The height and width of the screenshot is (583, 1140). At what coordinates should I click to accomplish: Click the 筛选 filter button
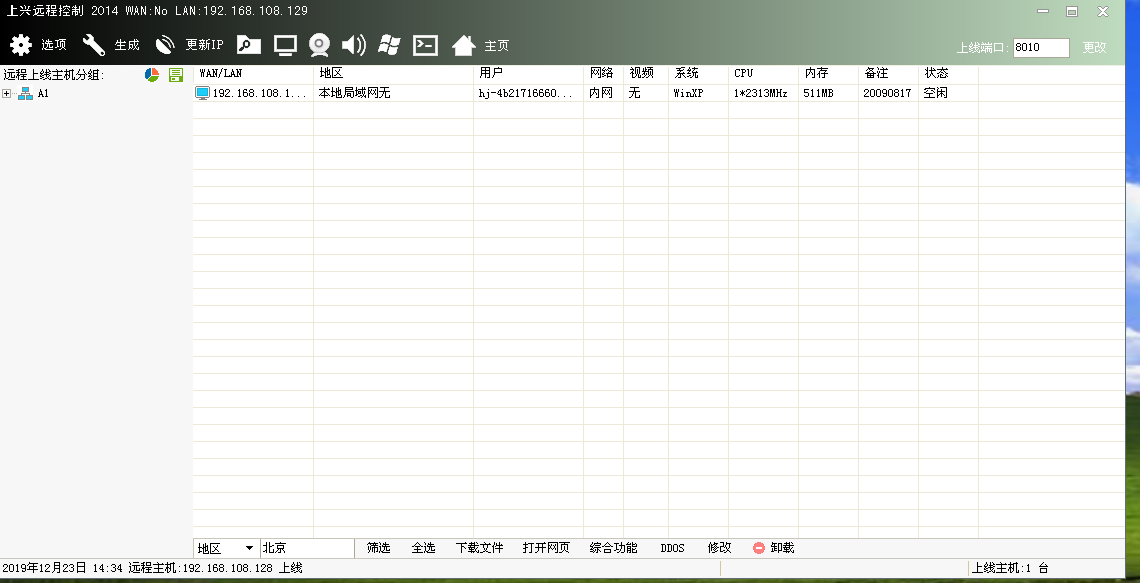coord(379,548)
